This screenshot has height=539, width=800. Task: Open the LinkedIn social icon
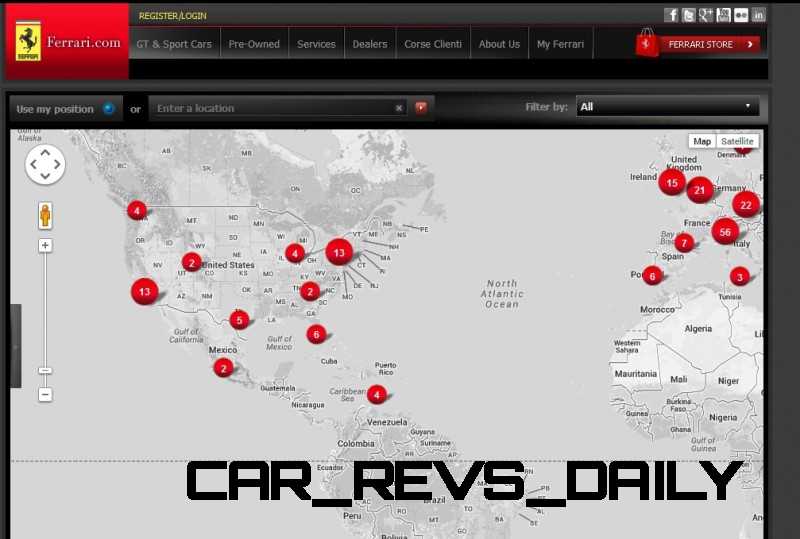pos(759,15)
